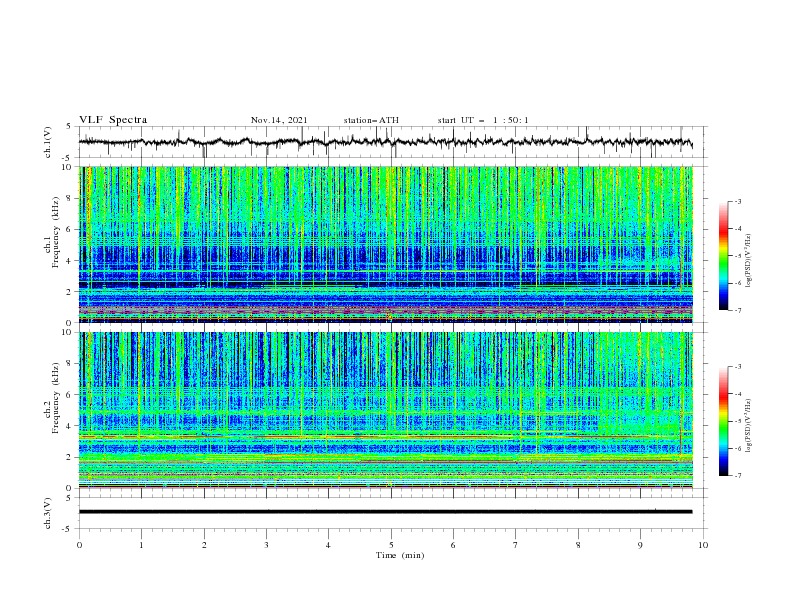Click time axis tick label "6"
792x612 pixels.
[x=453, y=545]
